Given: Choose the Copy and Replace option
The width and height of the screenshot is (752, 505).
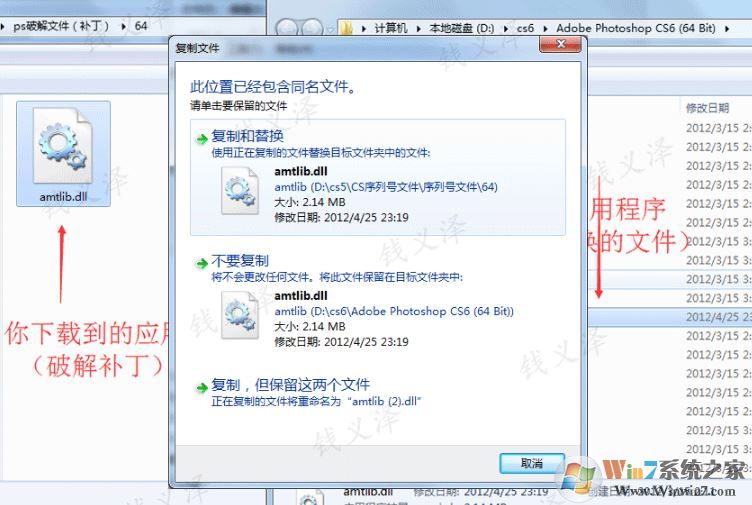Looking at the screenshot, I should pos(377,177).
